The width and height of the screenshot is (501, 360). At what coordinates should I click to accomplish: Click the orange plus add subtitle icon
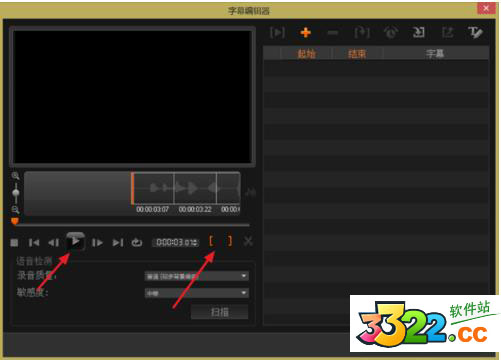(305, 33)
